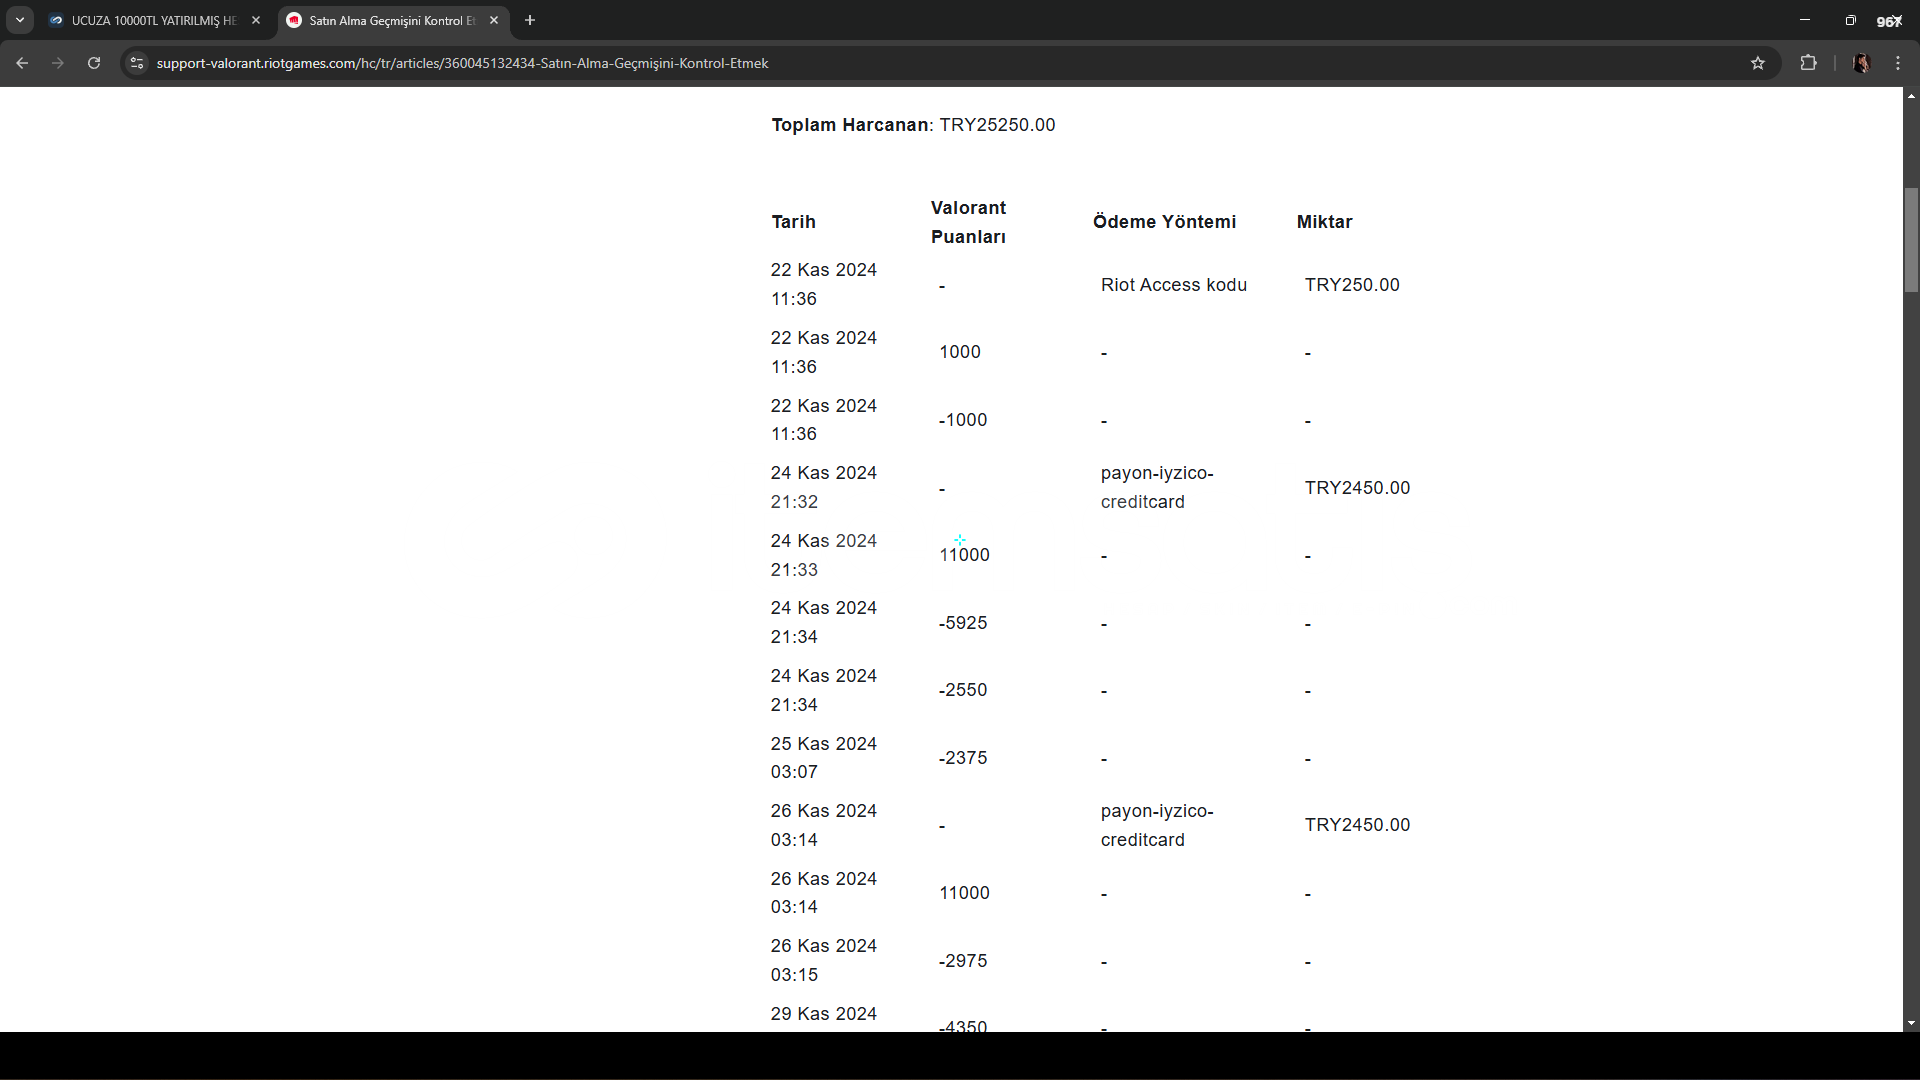
Task: Click the Valorant Puanları column header
Action: tap(968, 222)
